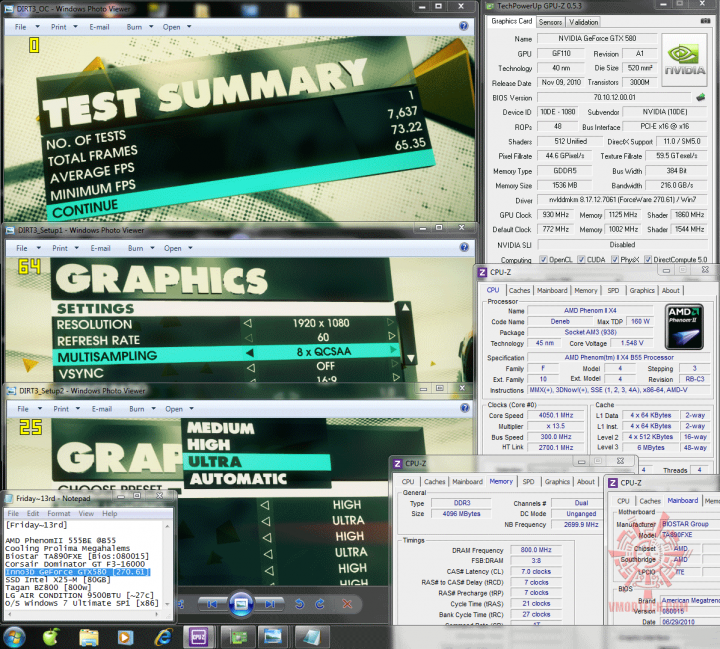Go to next photo in Photo Viewer
Screen dimensions: 720x649
[270, 604]
